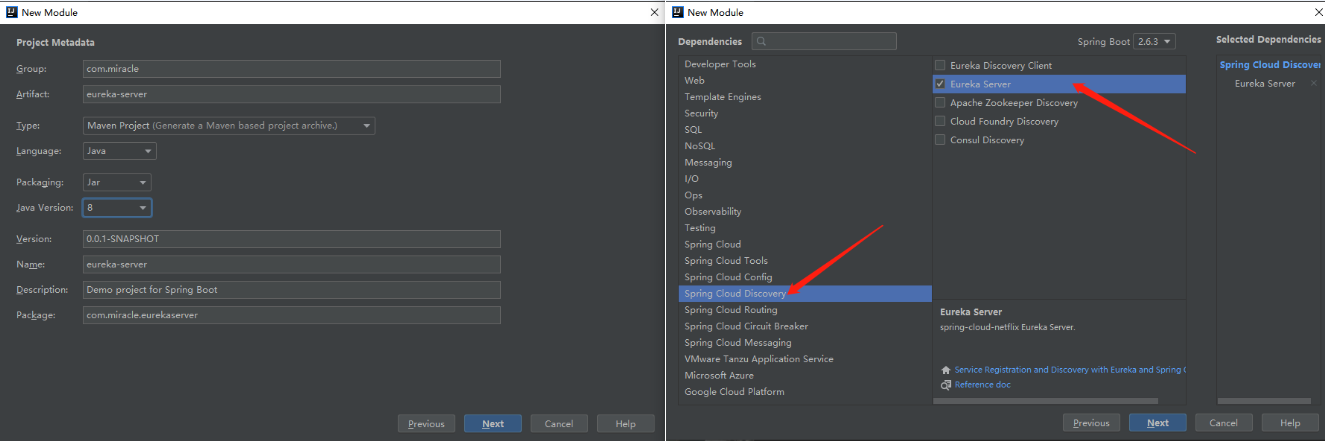The image size is (1325, 441).
Task: Click the search magnifier icon in Dependencies
Action: click(762, 41)
